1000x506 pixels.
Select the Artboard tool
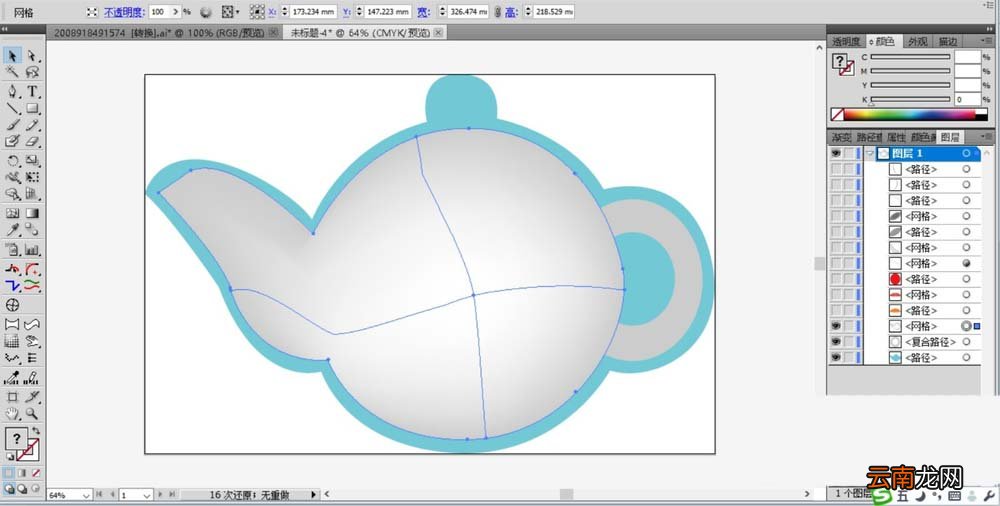(12, 397)
